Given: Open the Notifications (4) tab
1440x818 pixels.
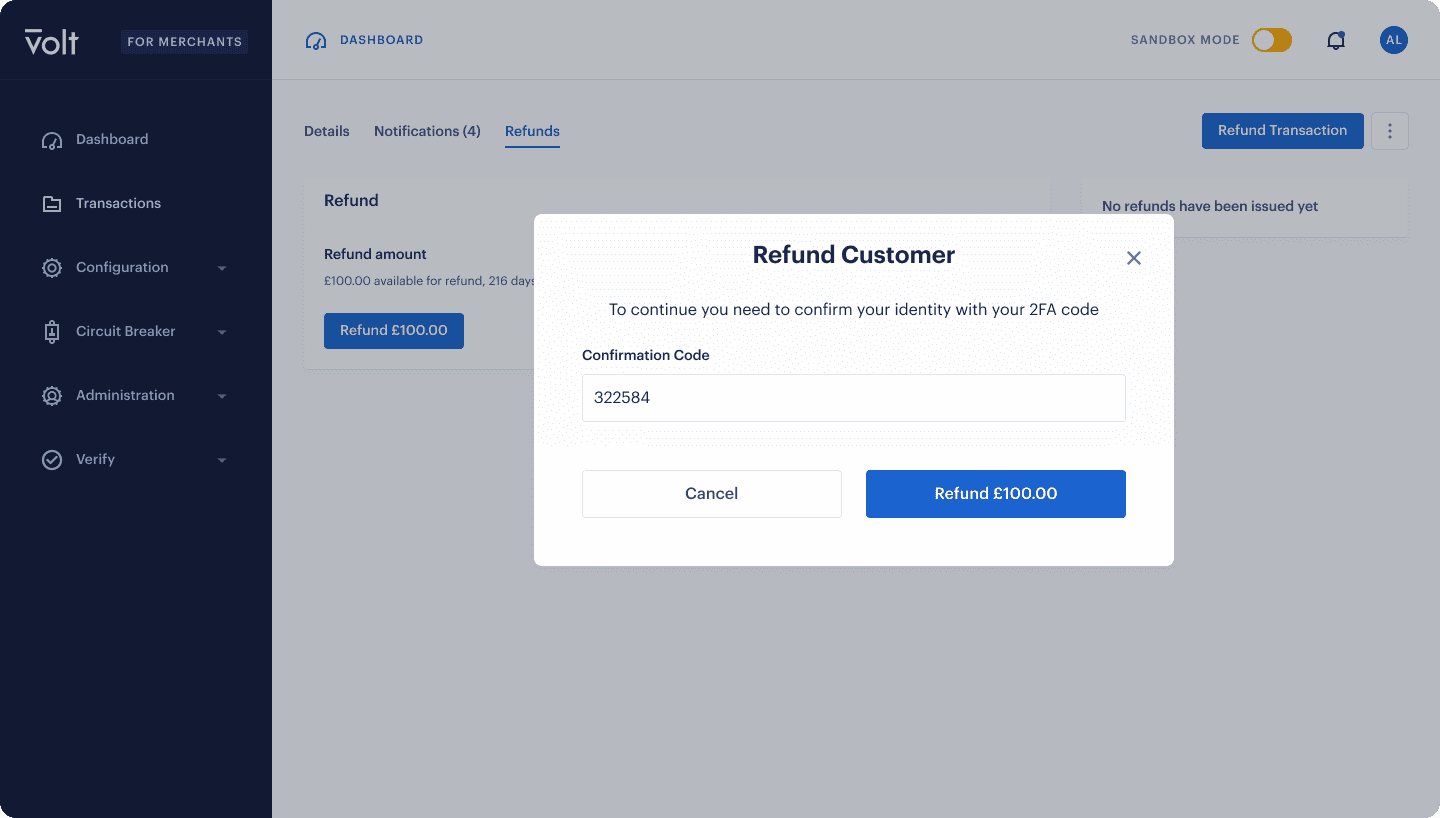Looking at the screenshot, I should [x=427, y=131].
